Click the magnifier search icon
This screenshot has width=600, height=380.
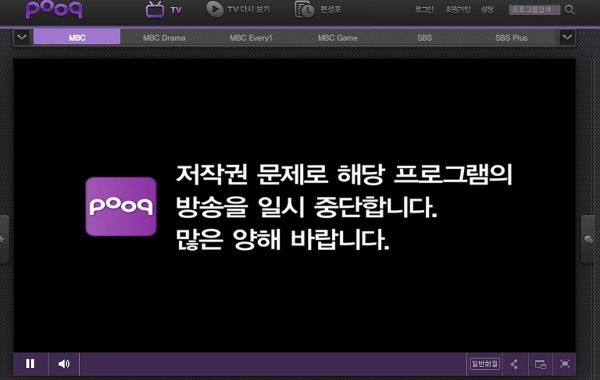point(569,10)
